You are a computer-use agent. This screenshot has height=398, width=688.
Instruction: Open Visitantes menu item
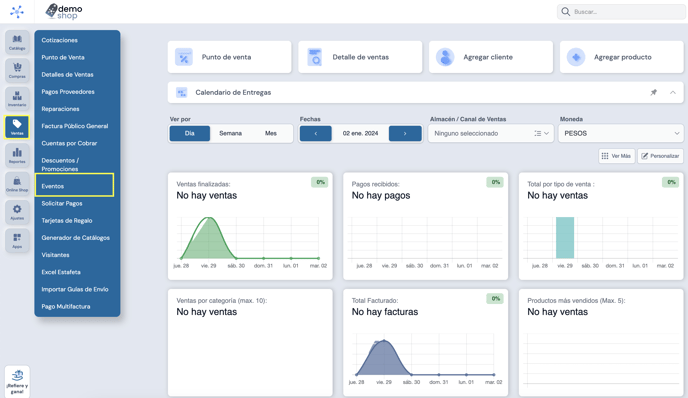coord(55,255)
